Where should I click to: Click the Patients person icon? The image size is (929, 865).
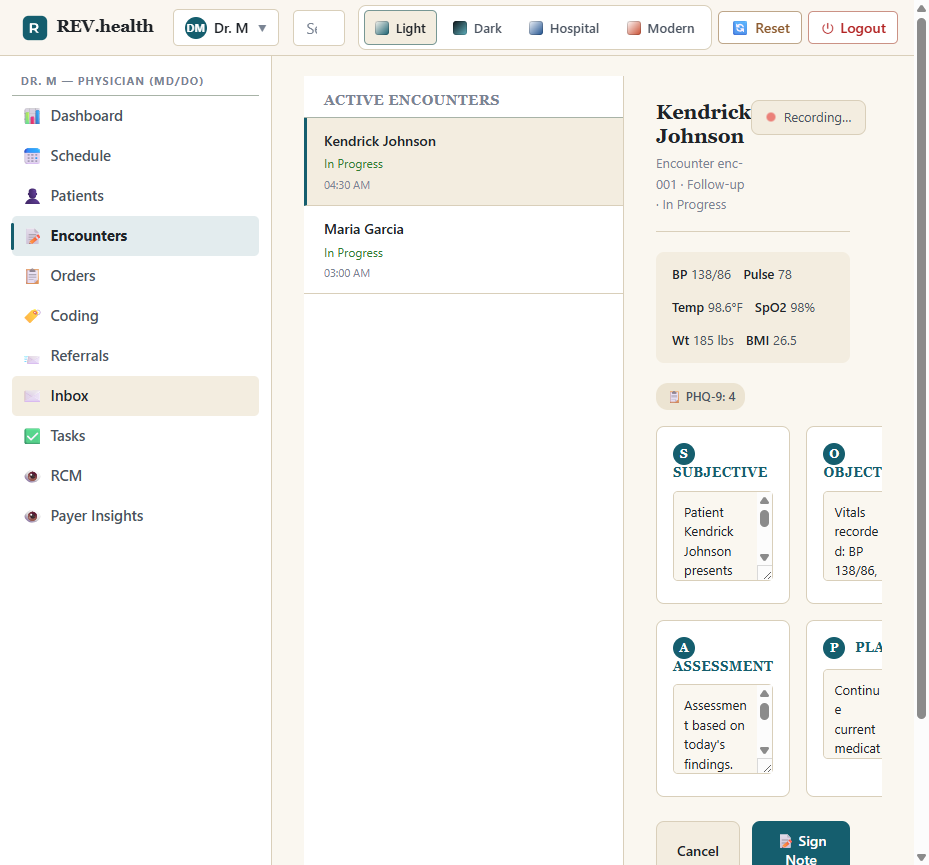point(32,196)
